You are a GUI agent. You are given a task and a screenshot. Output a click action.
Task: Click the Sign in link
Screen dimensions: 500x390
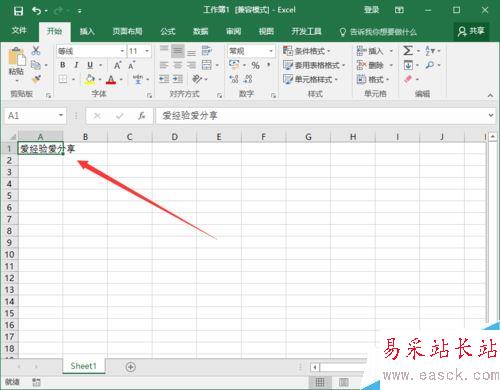[x=371, y=10]
